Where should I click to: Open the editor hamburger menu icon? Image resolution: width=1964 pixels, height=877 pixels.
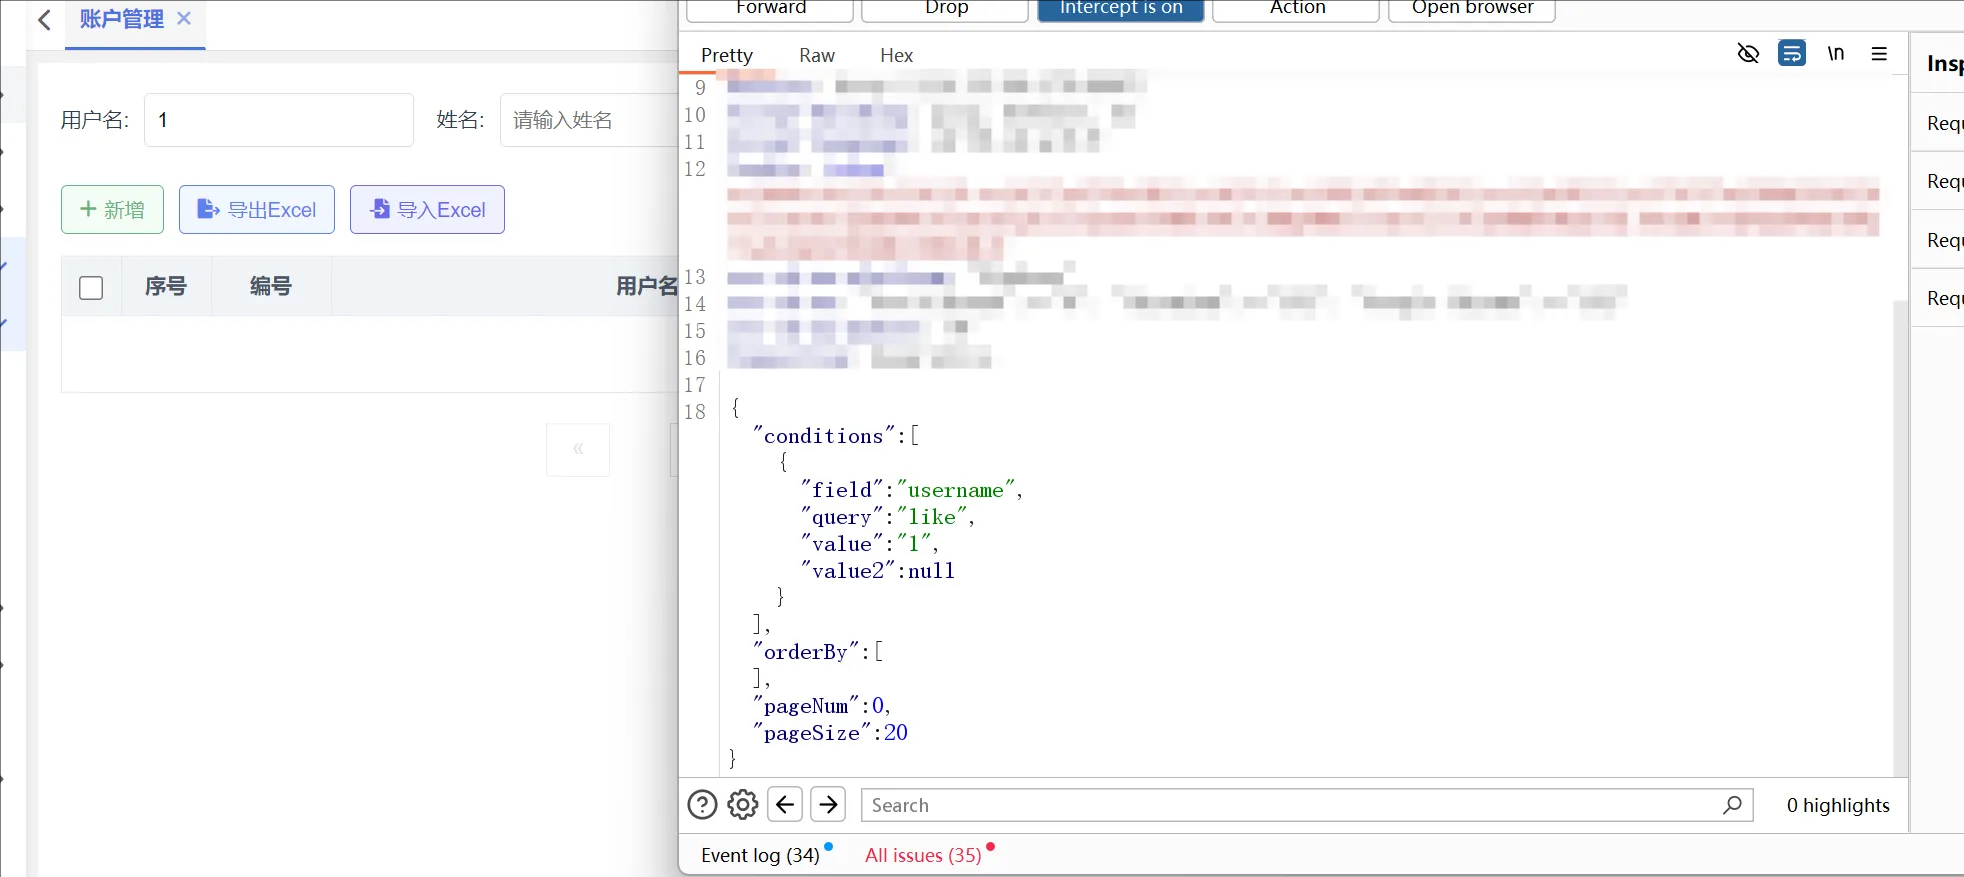[1879, 53]
